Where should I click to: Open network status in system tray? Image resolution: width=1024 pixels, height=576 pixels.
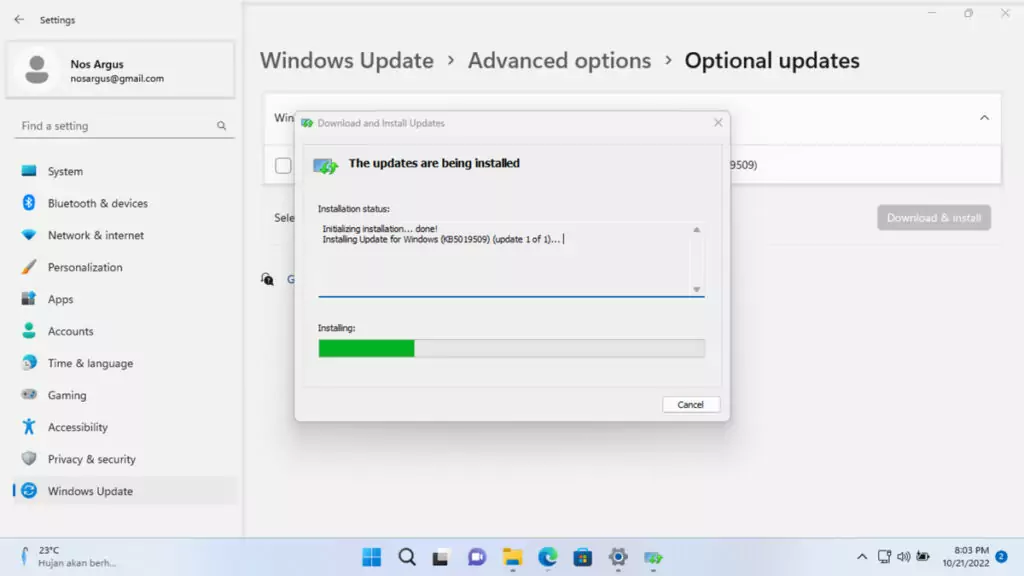point(884,557)
